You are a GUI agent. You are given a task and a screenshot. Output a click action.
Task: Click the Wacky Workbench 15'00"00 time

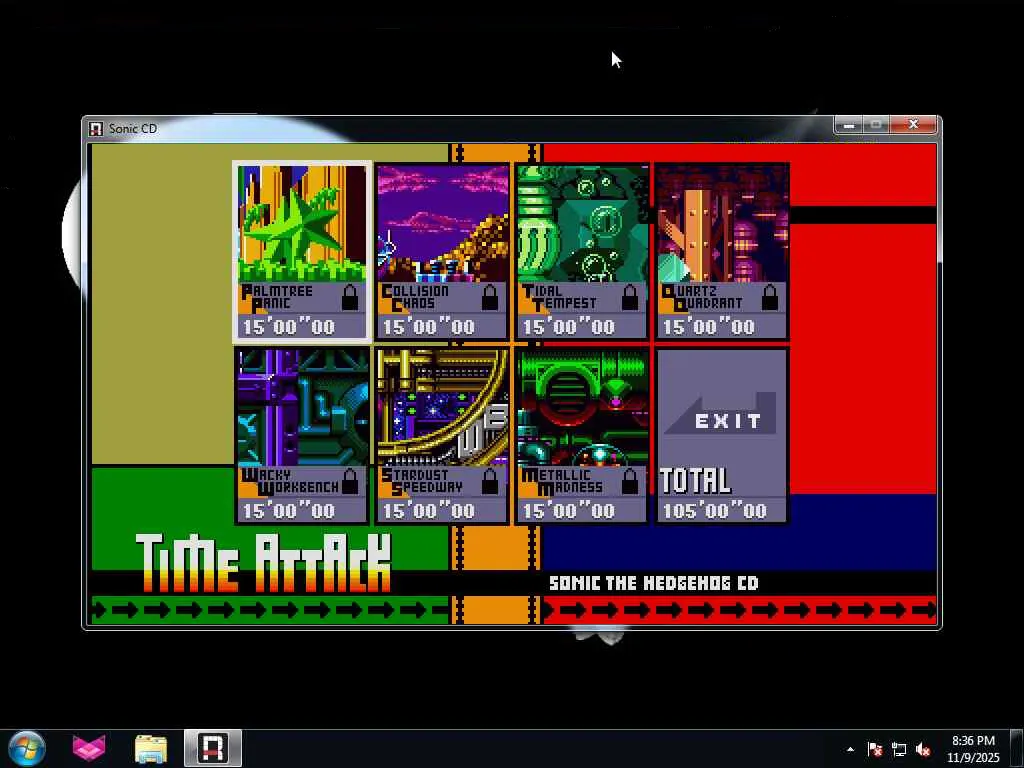click(x=289, y=511)
